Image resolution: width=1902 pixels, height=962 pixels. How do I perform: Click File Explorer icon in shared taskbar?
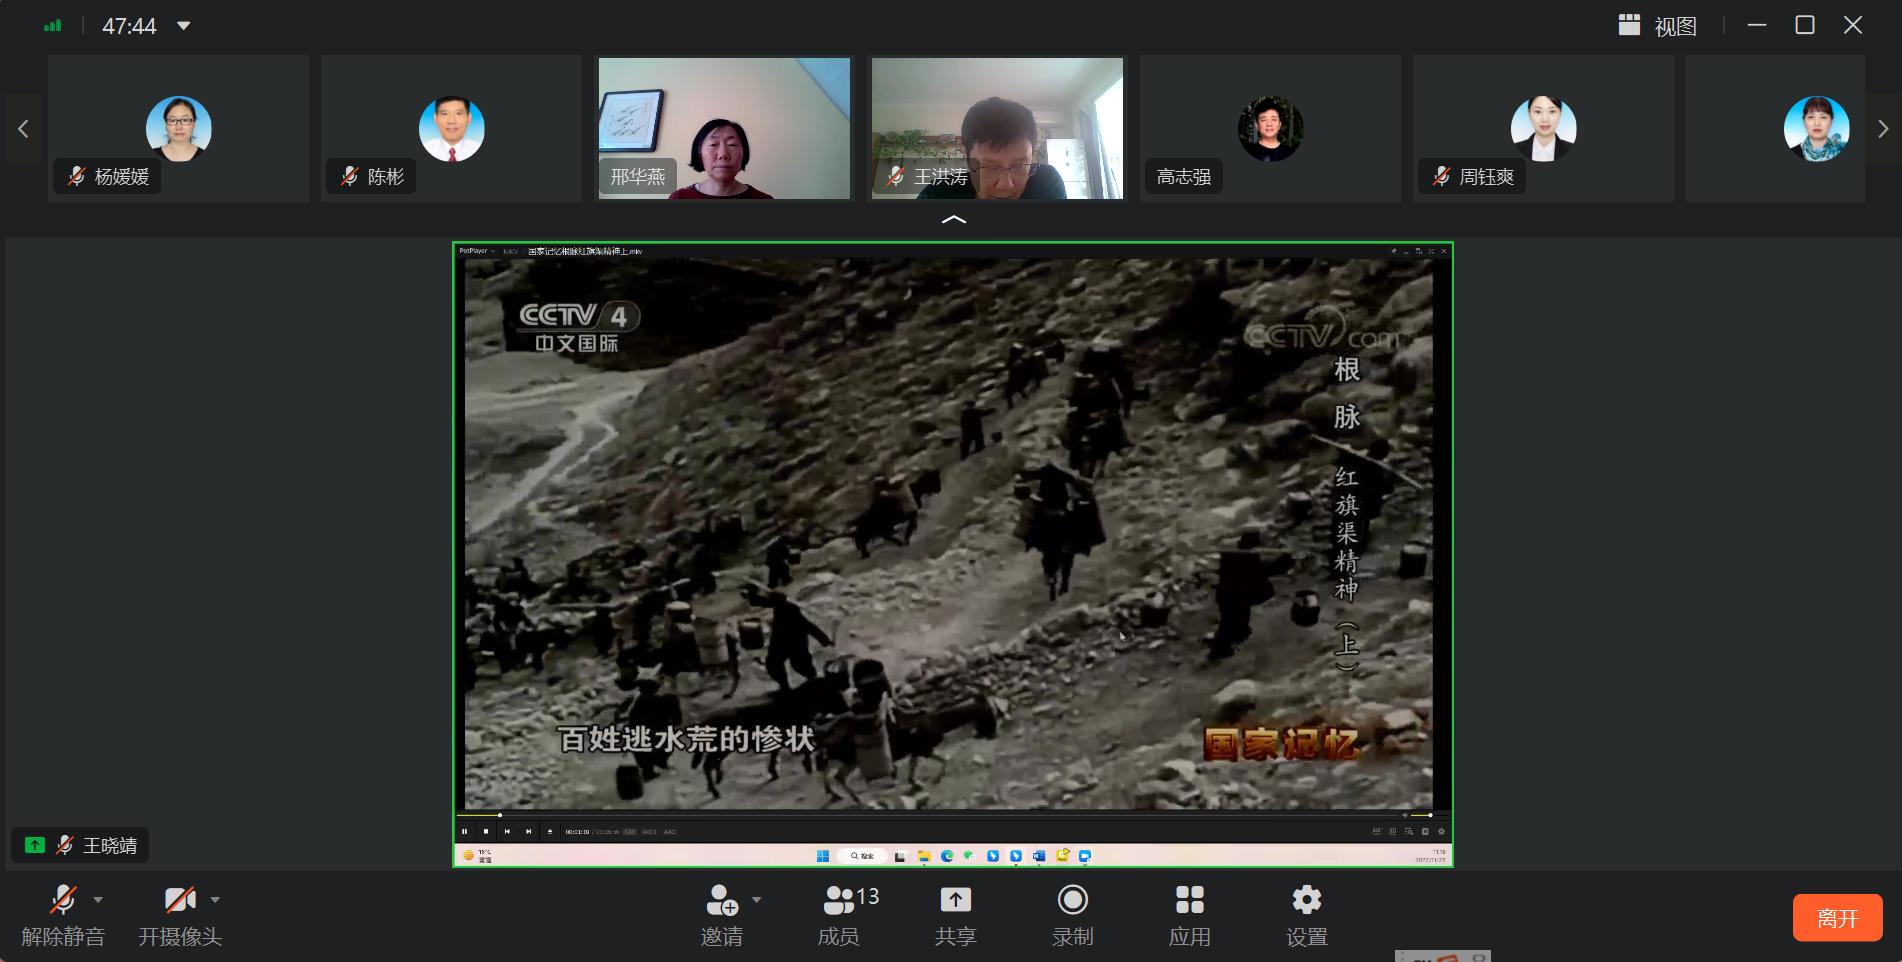(x=924, y=856)
